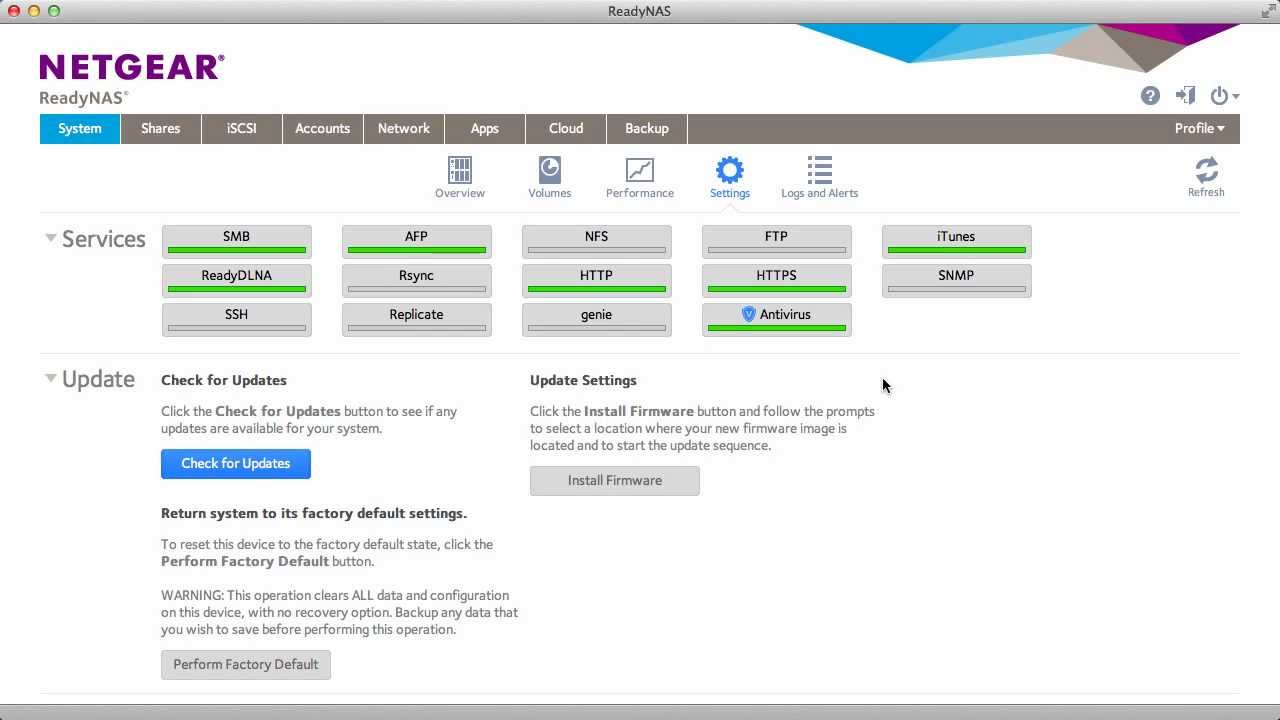Enter fullscreen using window corner arrows
The height and width of the screenshot is (720, 1280).
click(1267, 11)
